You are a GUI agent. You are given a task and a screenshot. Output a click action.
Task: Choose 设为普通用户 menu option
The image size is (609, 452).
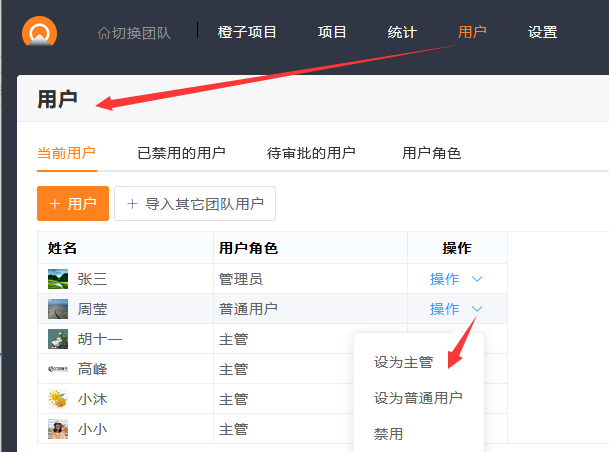(x=418, y=398)
